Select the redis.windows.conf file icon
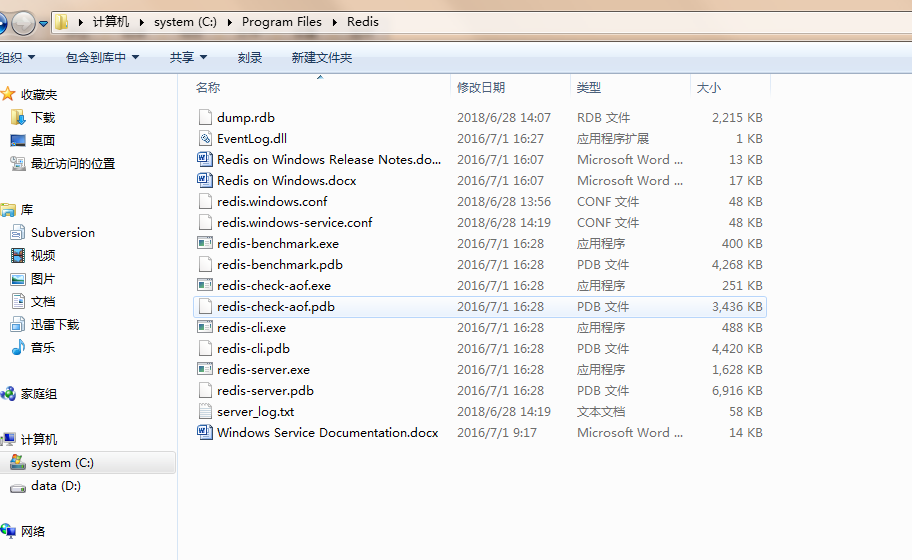This screenshot has width=912, height=560. [205, 201]
